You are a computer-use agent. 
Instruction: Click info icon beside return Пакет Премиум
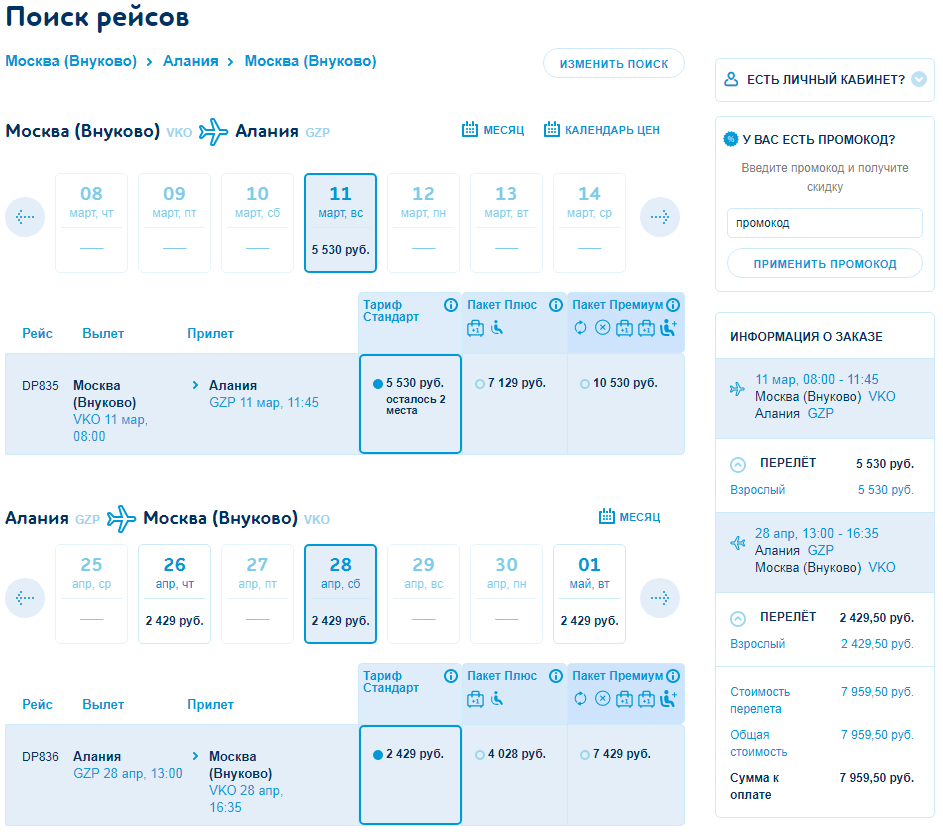pos(674,676)
